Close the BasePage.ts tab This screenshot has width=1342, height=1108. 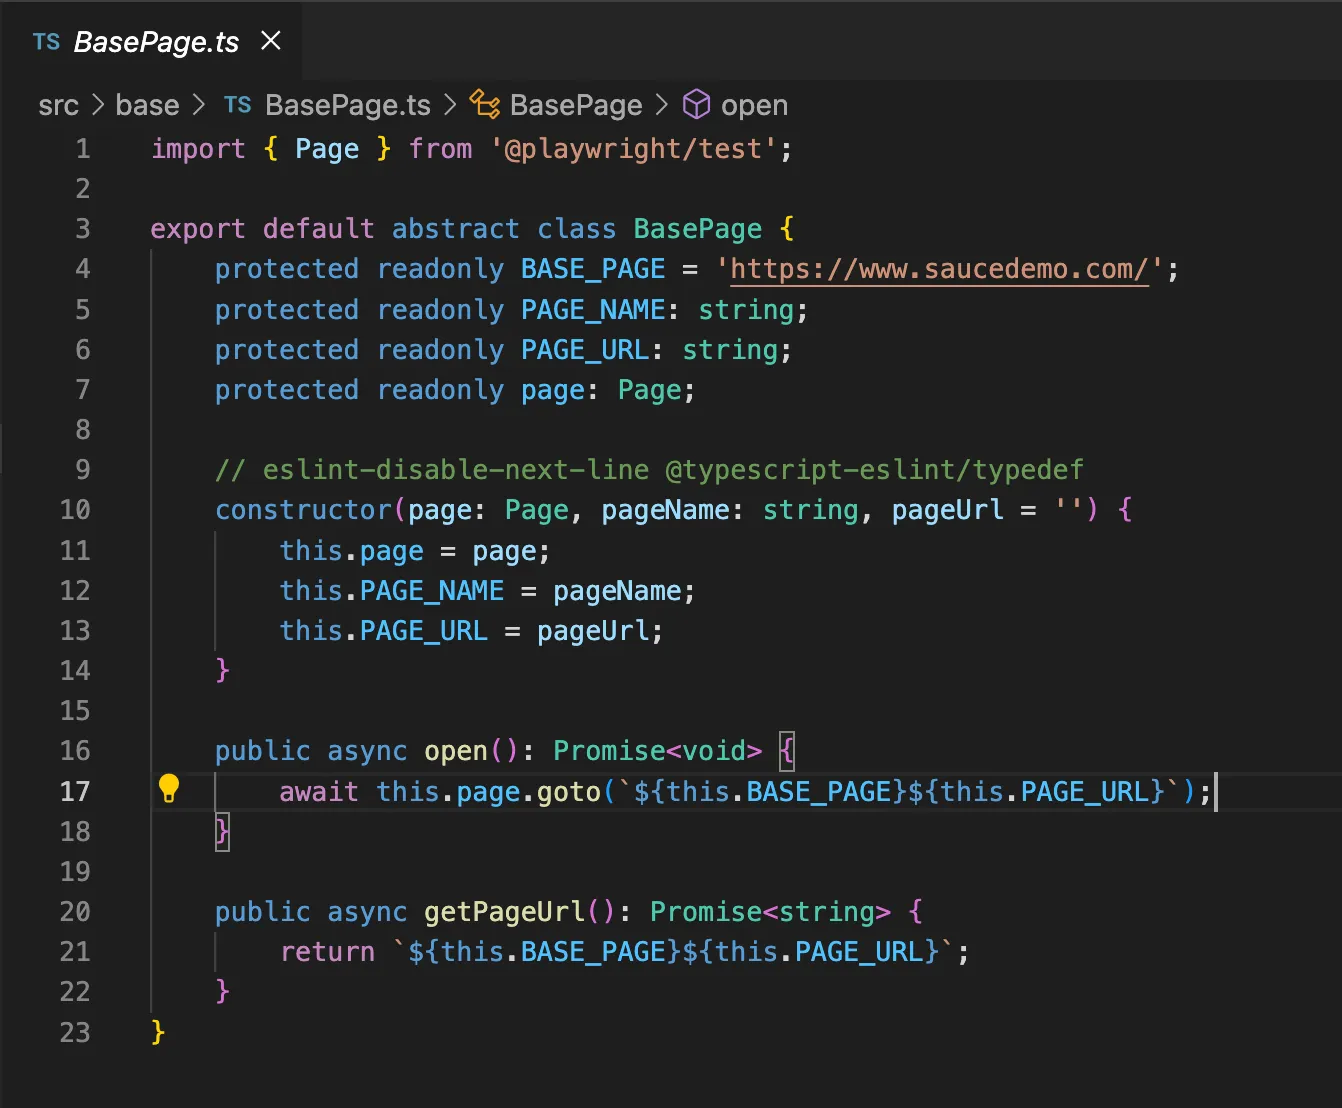271,41
